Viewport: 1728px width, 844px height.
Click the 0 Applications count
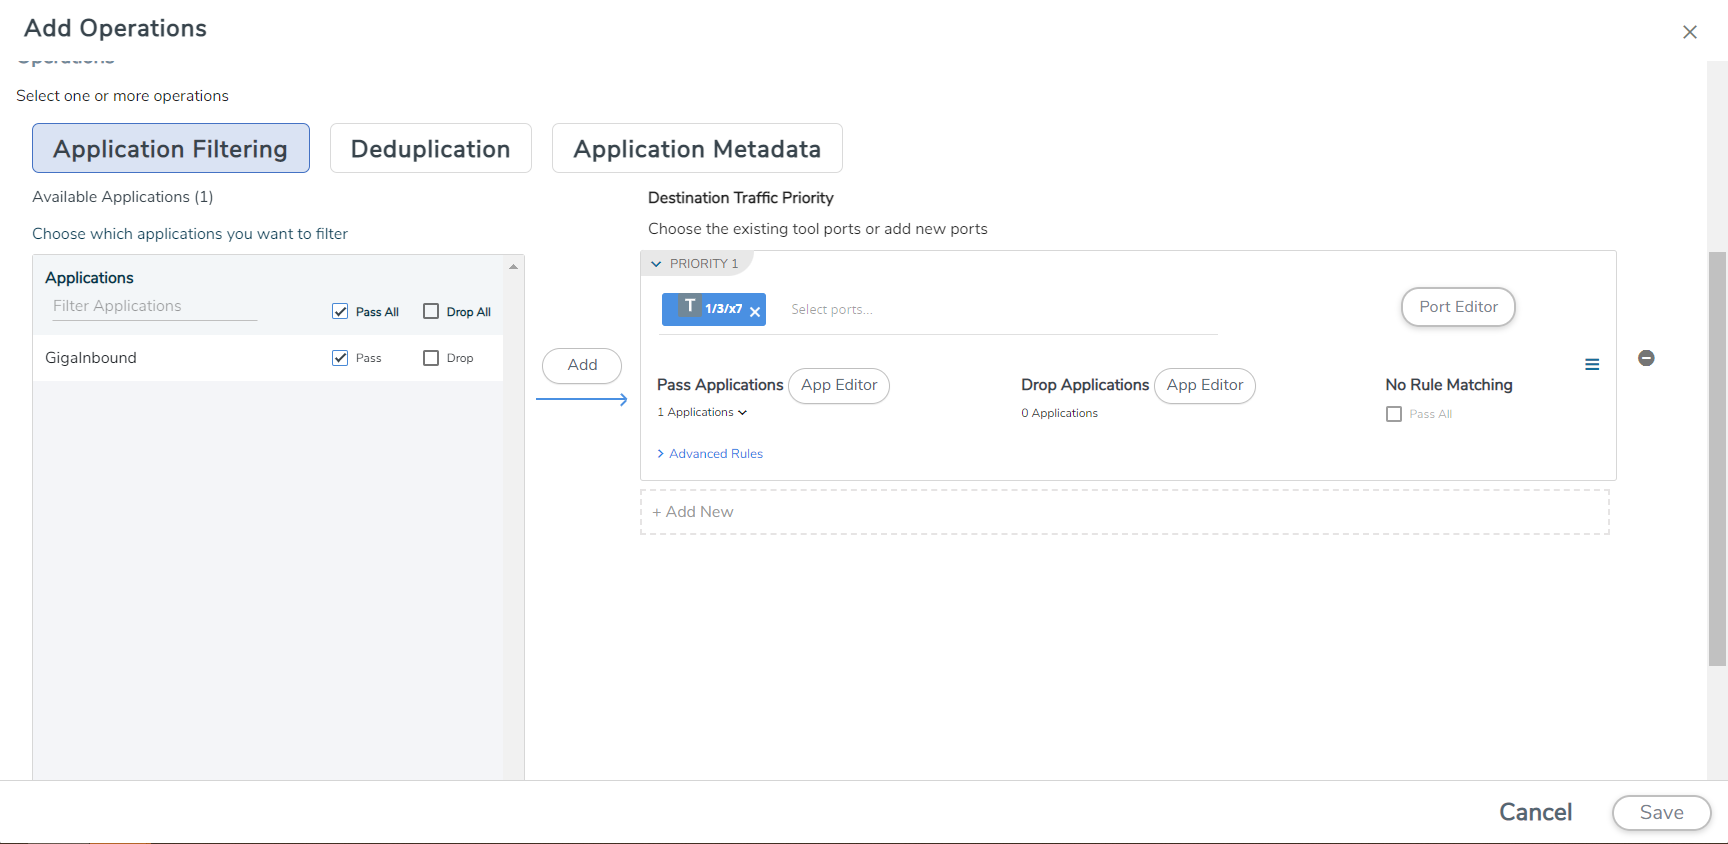[1059, 413]
